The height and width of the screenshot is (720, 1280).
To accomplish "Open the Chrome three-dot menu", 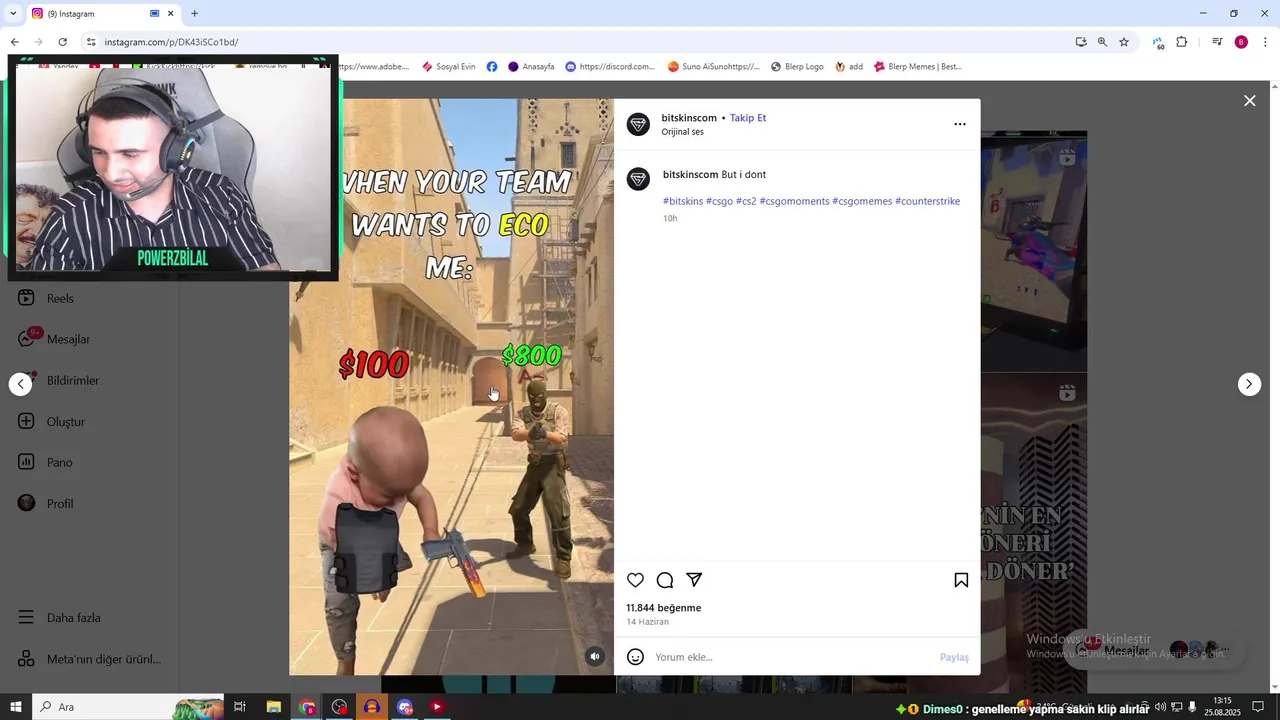I will (1265, 42).
